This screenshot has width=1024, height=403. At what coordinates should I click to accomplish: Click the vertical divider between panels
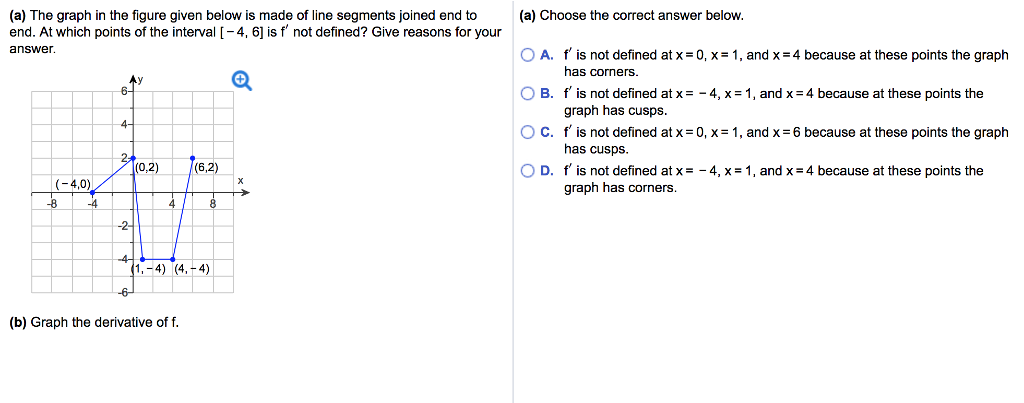[513, 200]
